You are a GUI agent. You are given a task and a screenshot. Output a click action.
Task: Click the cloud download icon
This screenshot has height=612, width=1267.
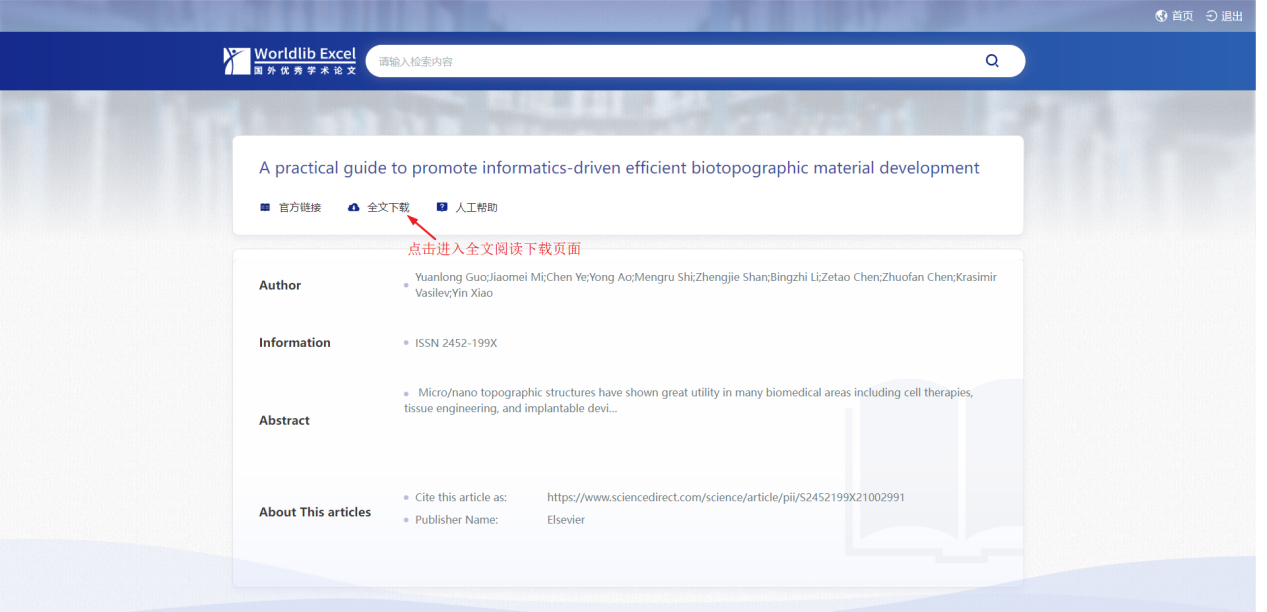click(x=353, y=208)
